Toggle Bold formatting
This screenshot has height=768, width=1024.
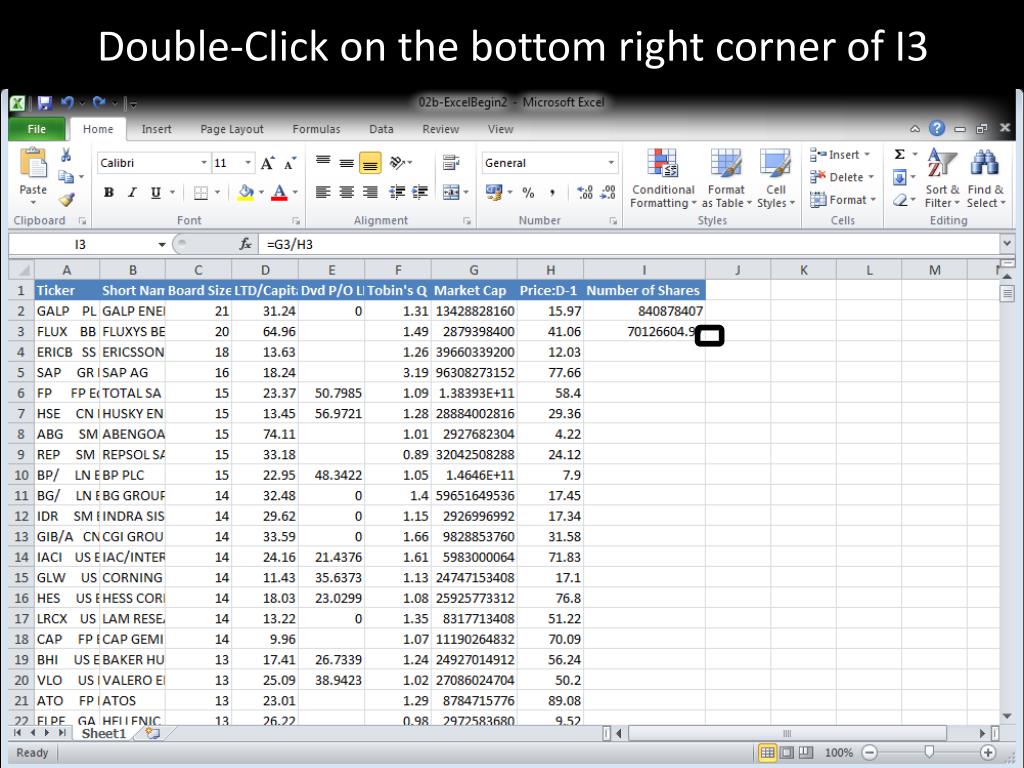pyautogui.click(x=108, y=193)
